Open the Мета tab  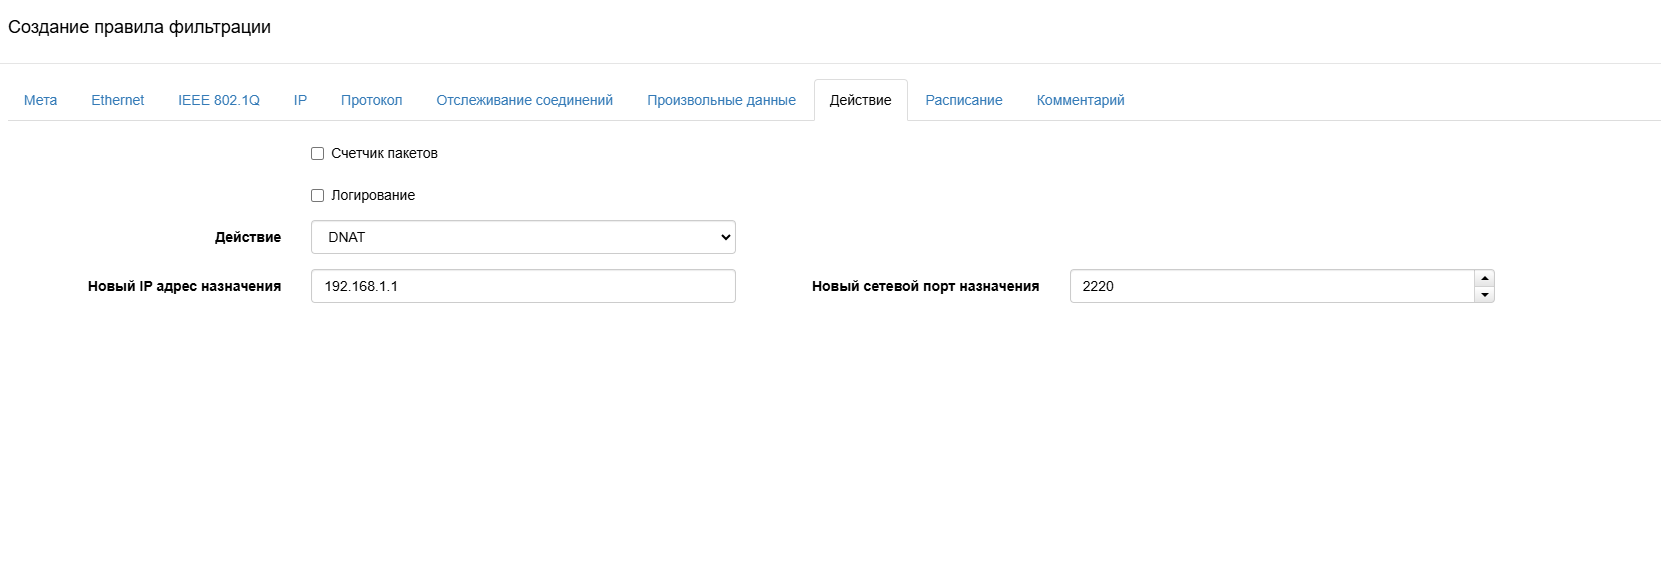(x=40, y=100)
